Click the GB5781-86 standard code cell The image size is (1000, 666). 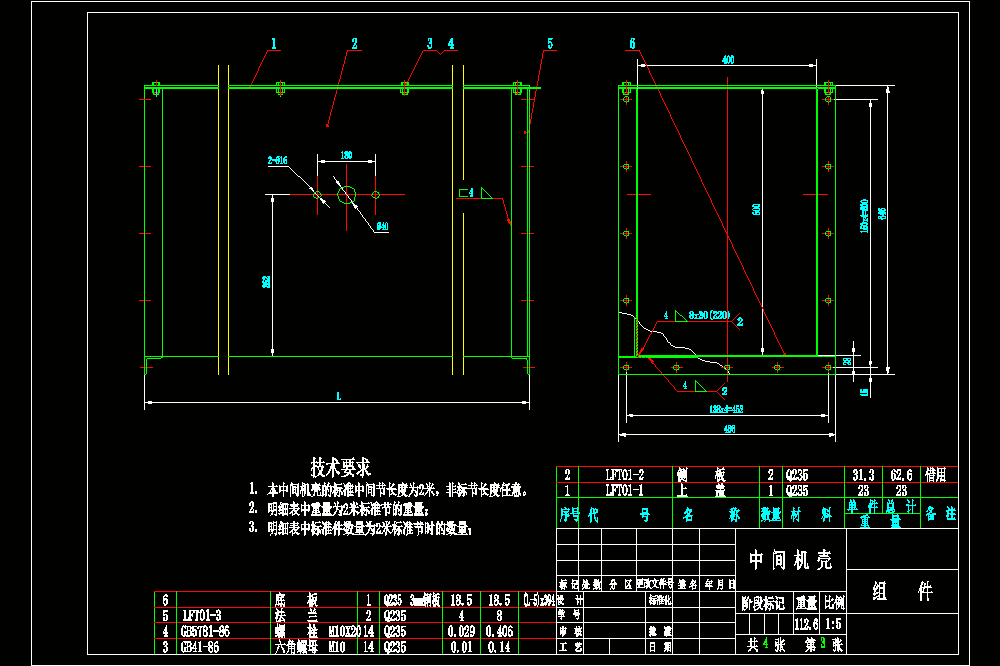click(x=205, y=632)
